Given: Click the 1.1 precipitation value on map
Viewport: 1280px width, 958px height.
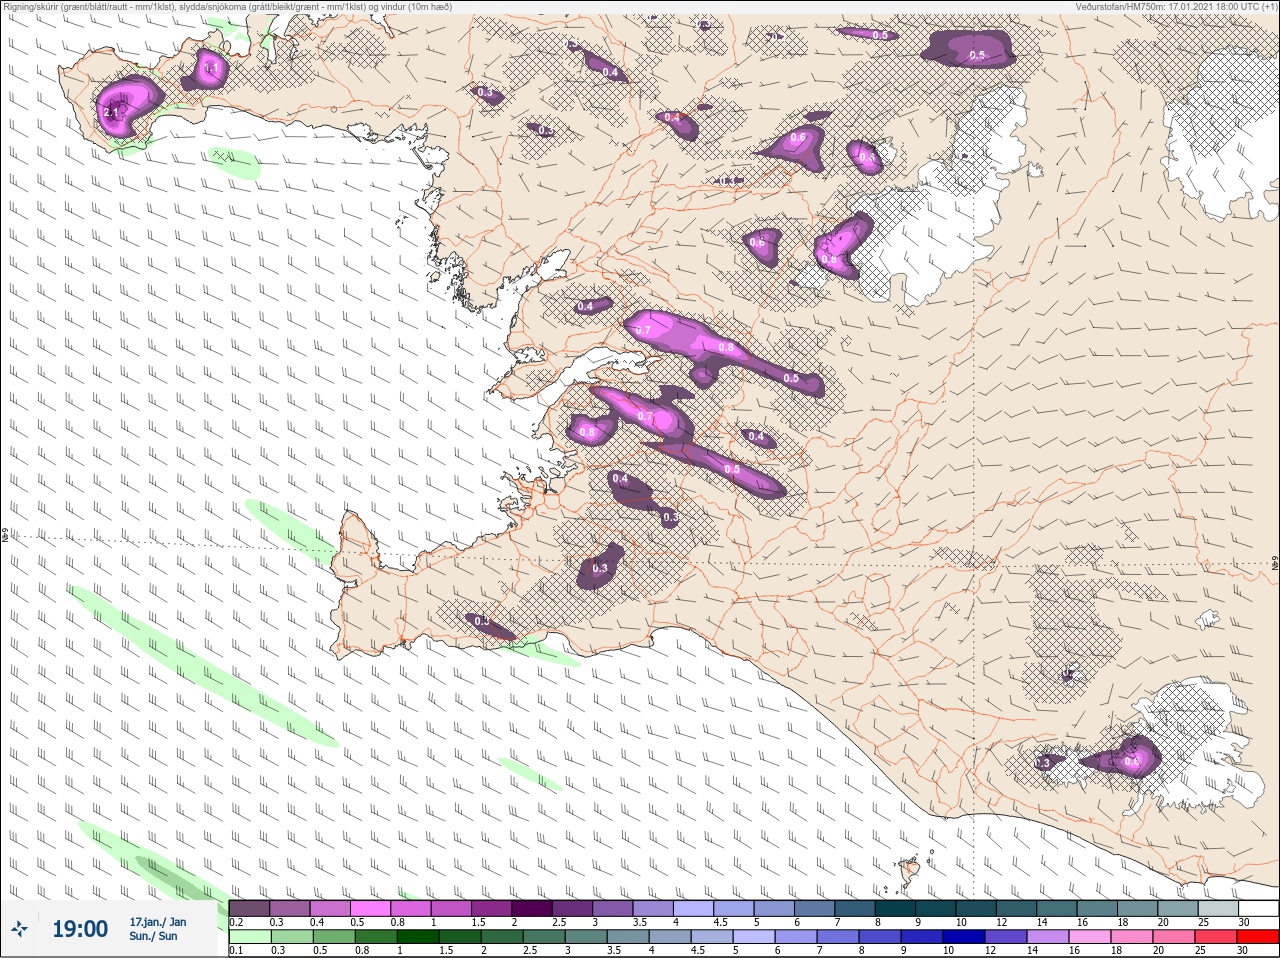Looking at the screenshot, I should [211, 68].
